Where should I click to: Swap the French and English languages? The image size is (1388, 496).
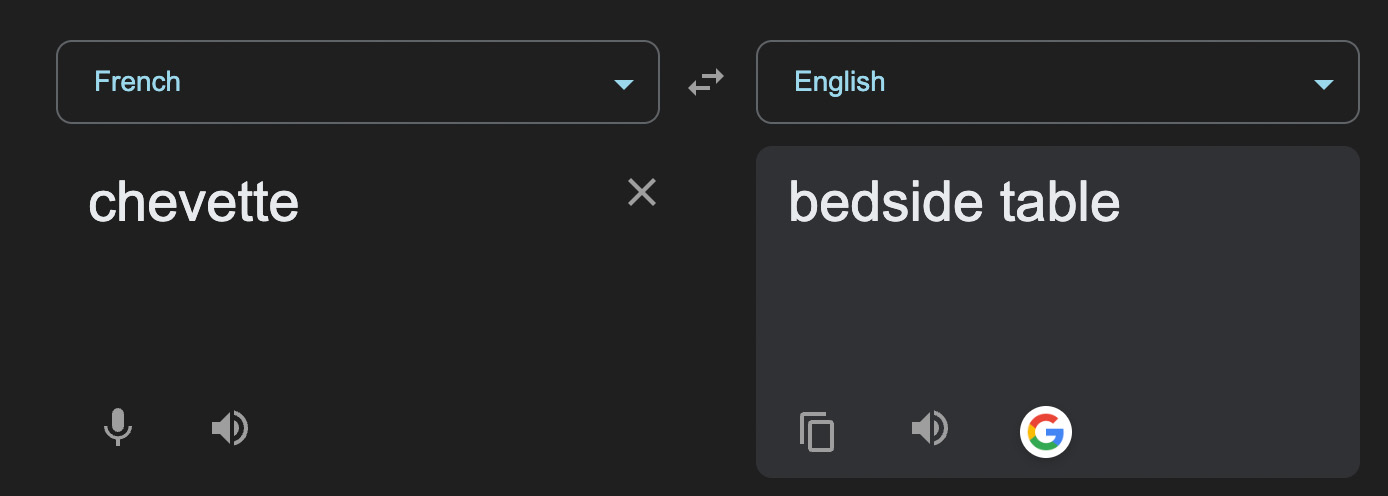[x=706, y=82]
